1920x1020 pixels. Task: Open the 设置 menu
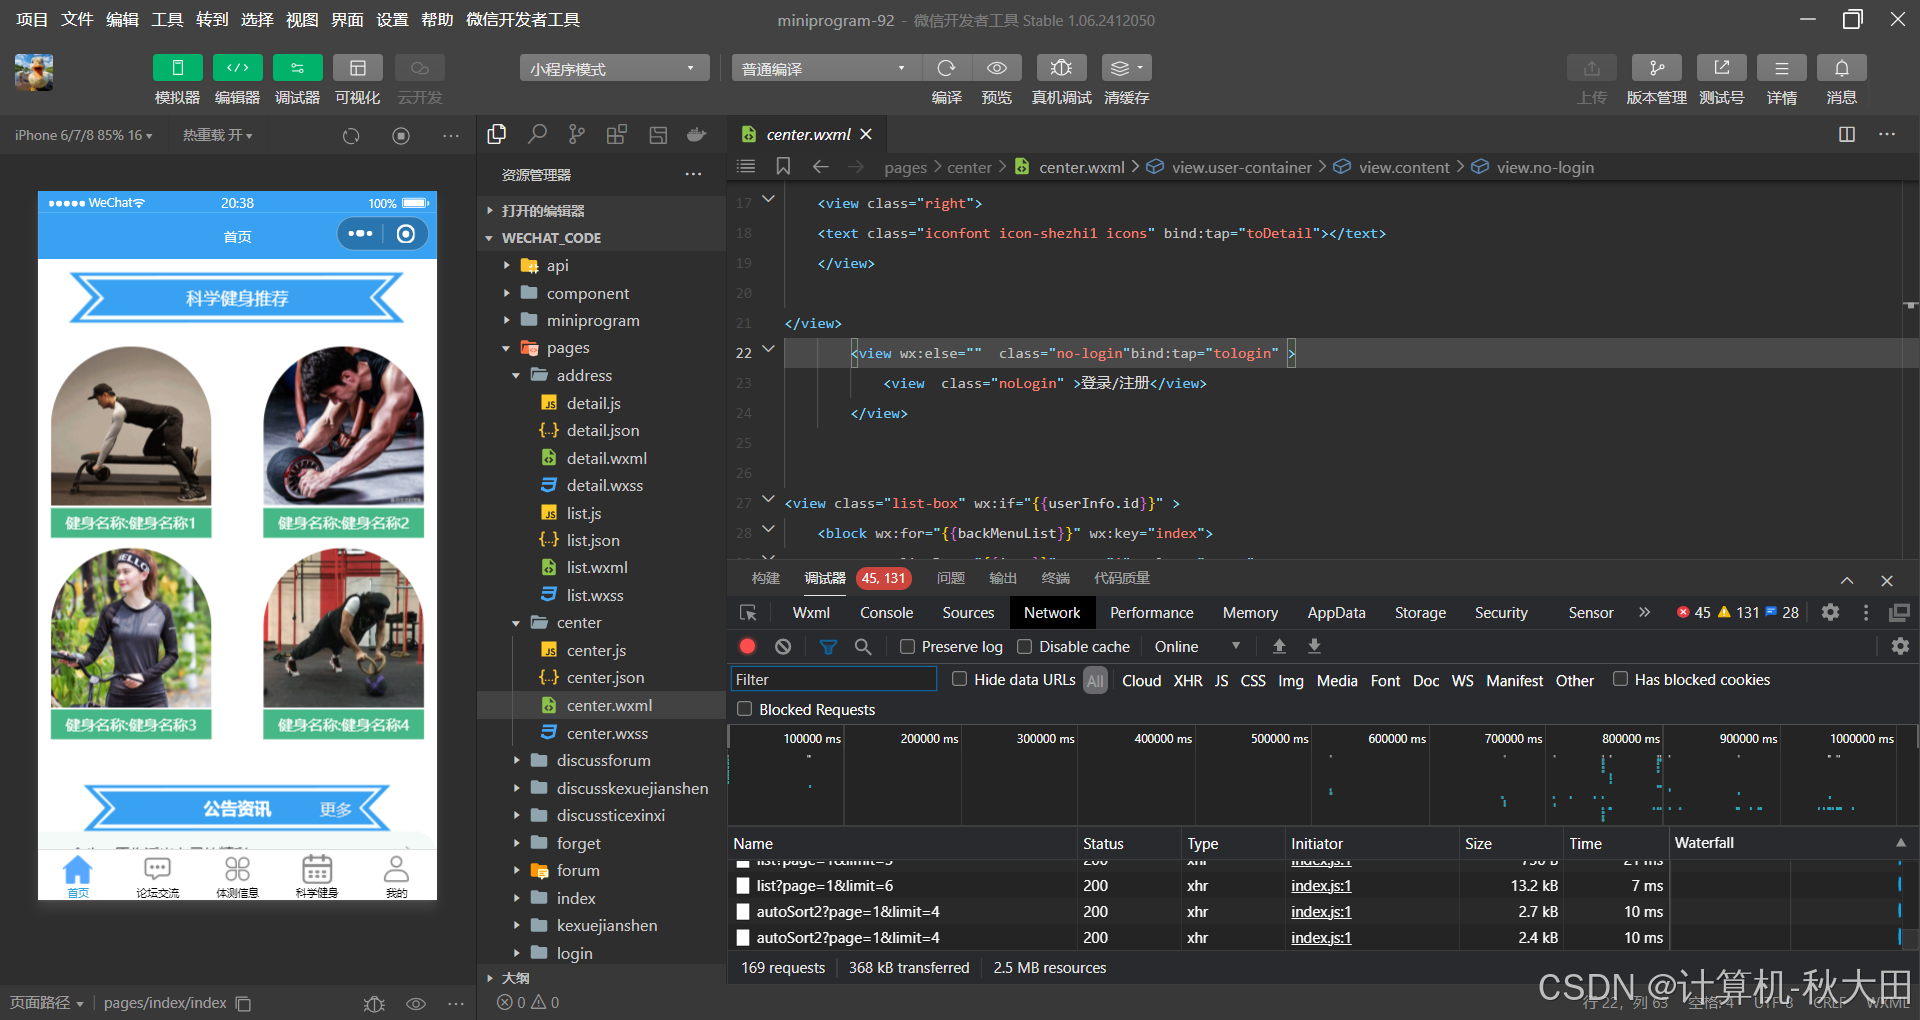(x=392, y=19)
